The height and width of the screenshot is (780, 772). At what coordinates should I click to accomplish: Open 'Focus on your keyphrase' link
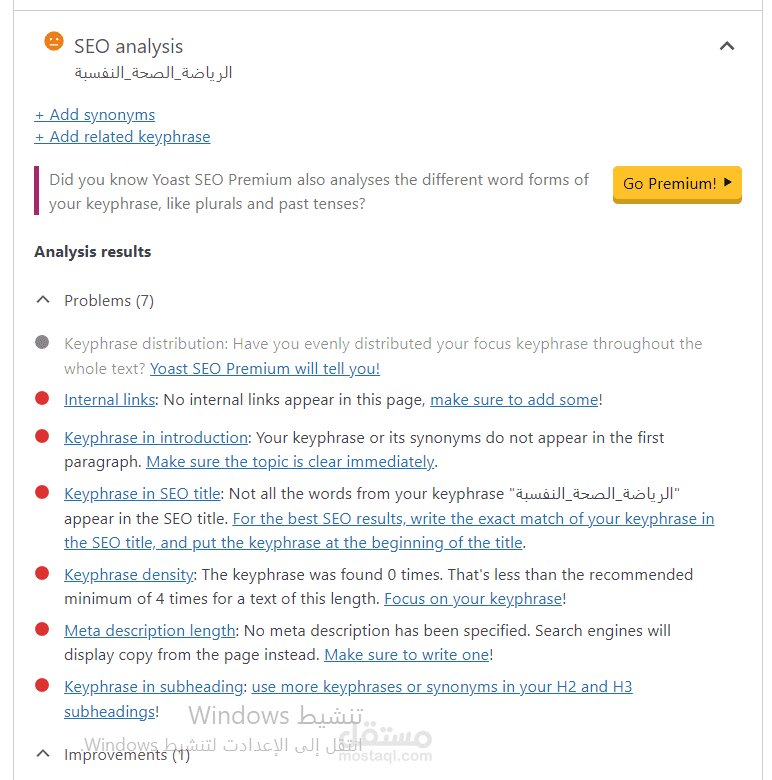(473, 599)
